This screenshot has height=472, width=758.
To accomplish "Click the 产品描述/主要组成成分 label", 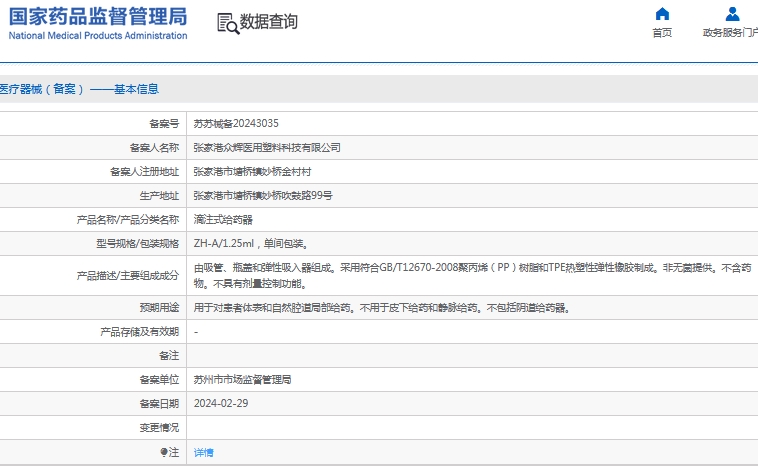I will click(128, 276).
